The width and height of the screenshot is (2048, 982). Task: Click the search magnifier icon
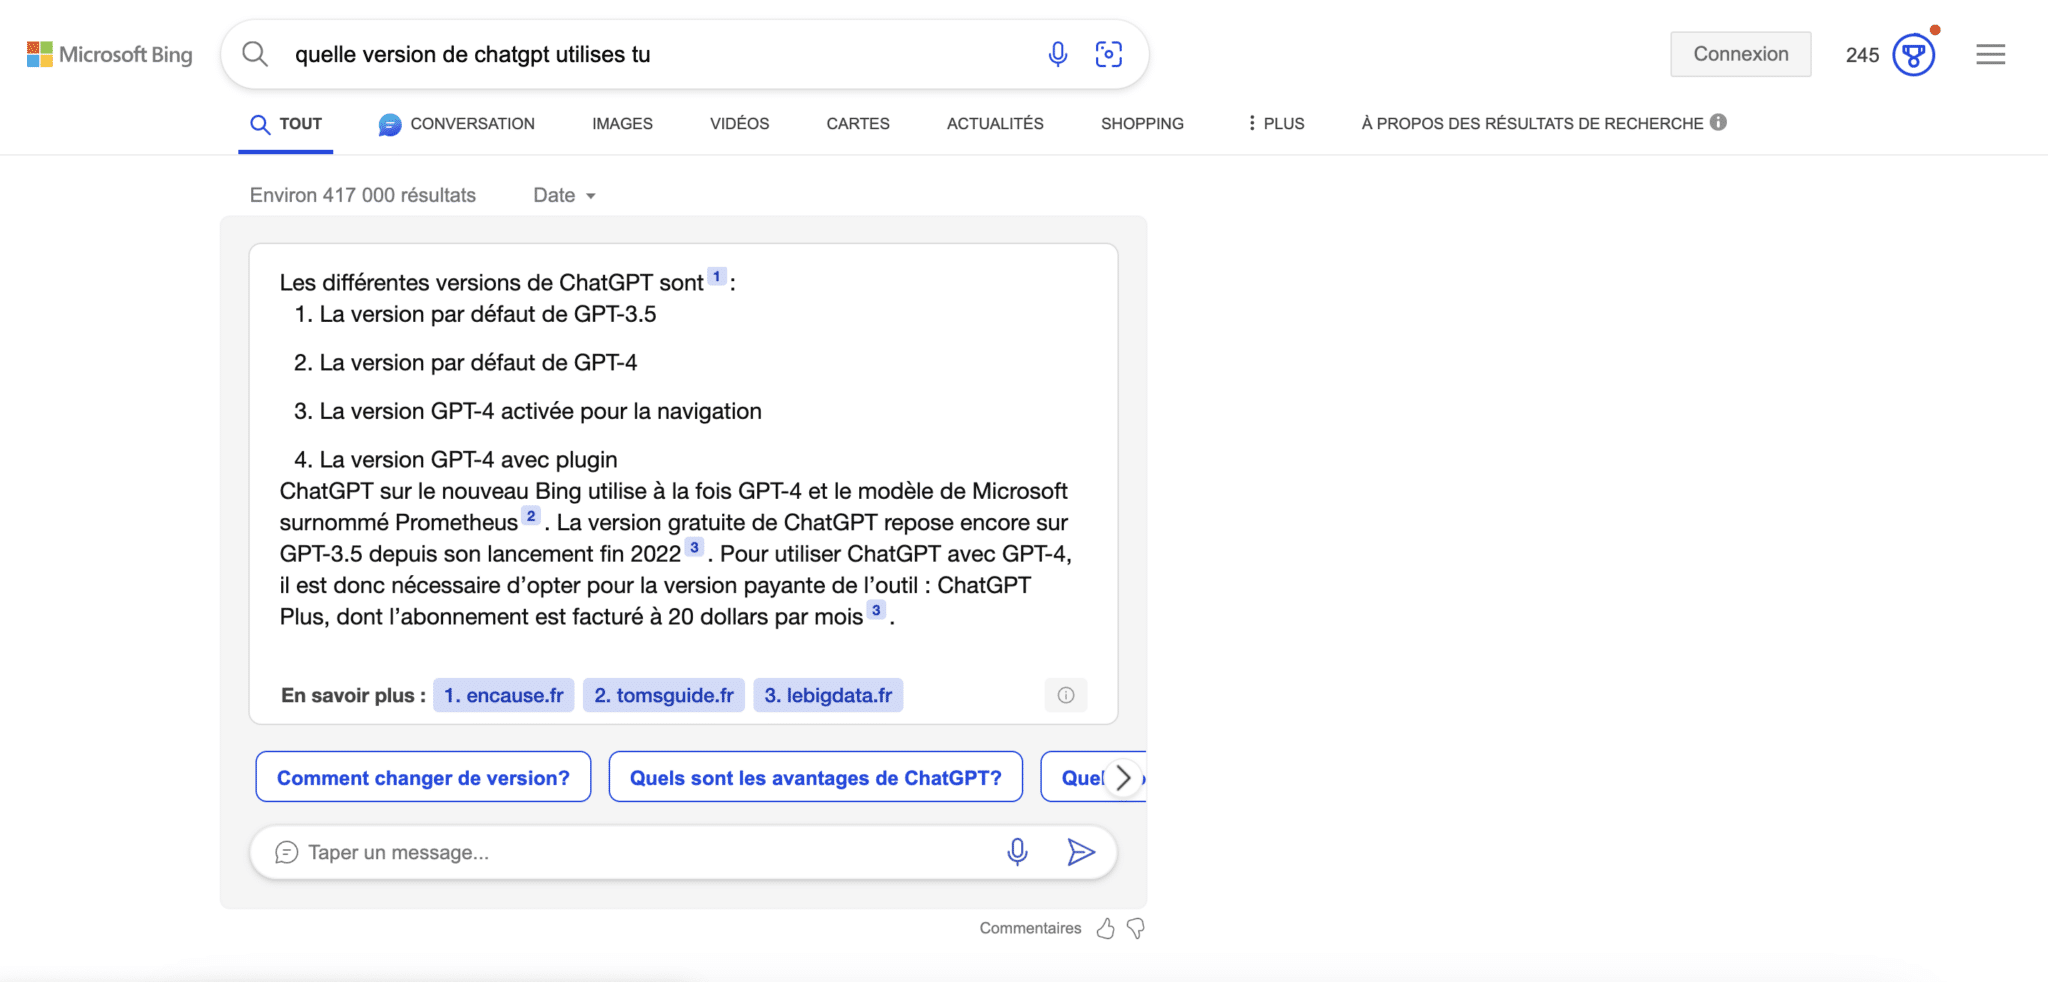pyautogui.click(x=256, y=54)
